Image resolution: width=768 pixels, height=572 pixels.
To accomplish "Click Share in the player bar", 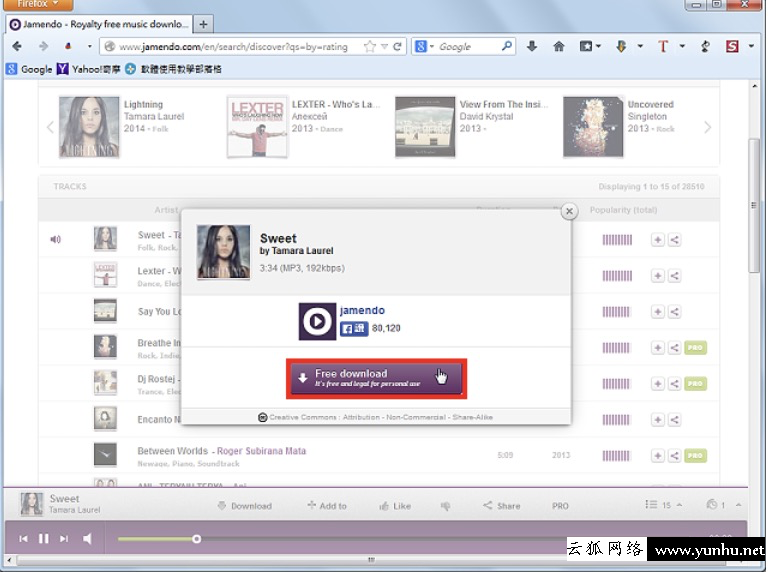I will click(502, 506).
